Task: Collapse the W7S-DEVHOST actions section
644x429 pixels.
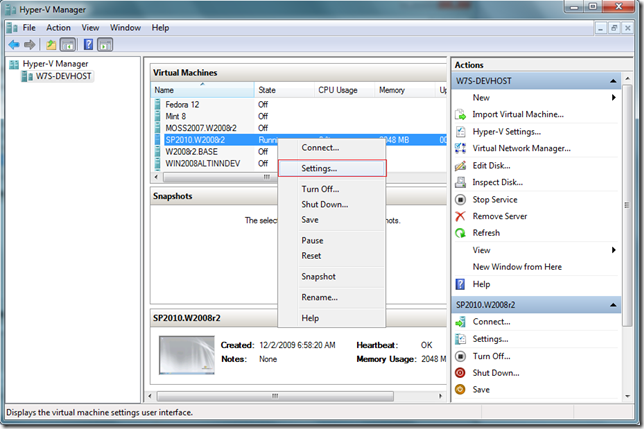Action: [x=613, y=81]
